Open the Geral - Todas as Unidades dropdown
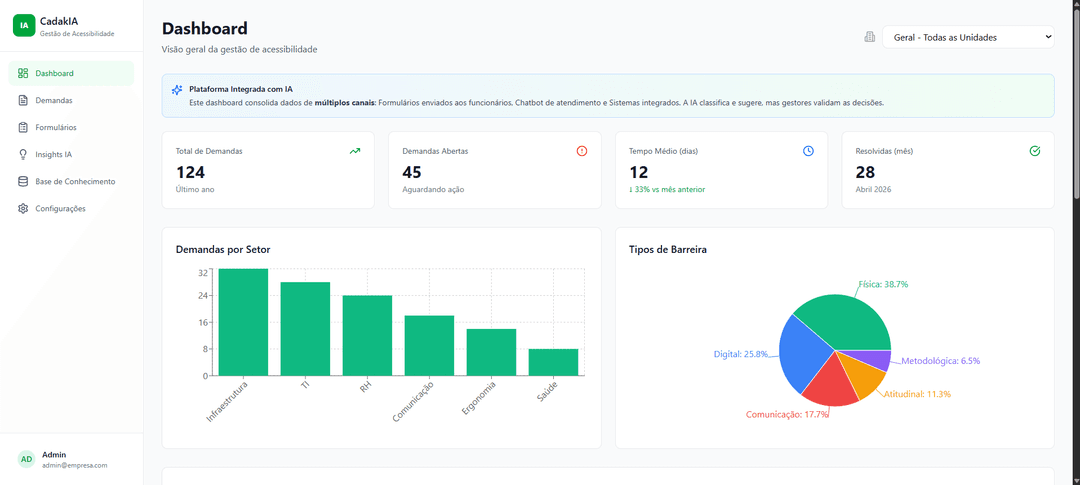This screenshot has height=485, width=1080. 968,37
